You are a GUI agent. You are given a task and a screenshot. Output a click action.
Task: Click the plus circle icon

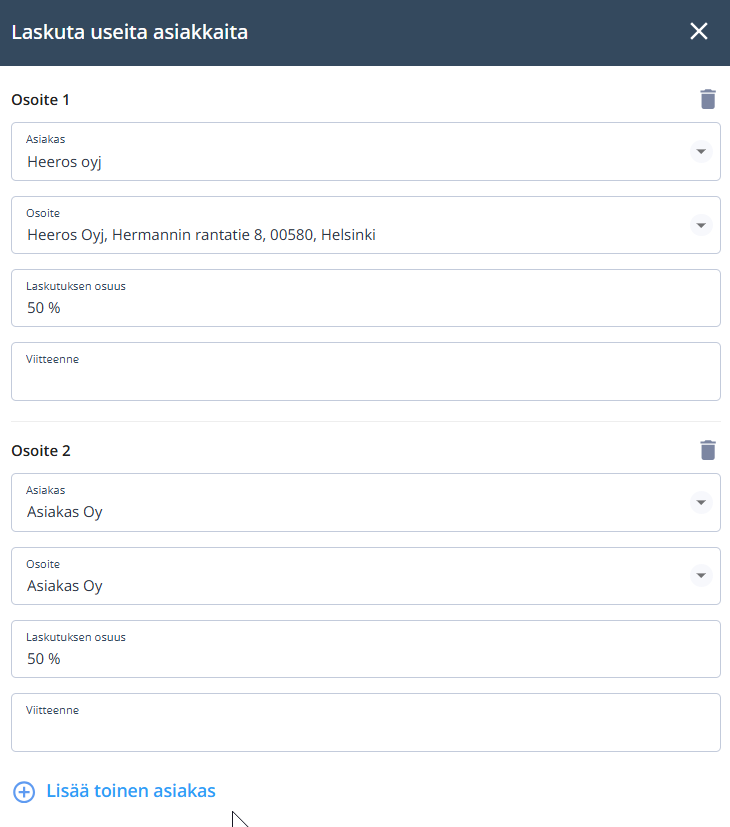pos(24,792)
